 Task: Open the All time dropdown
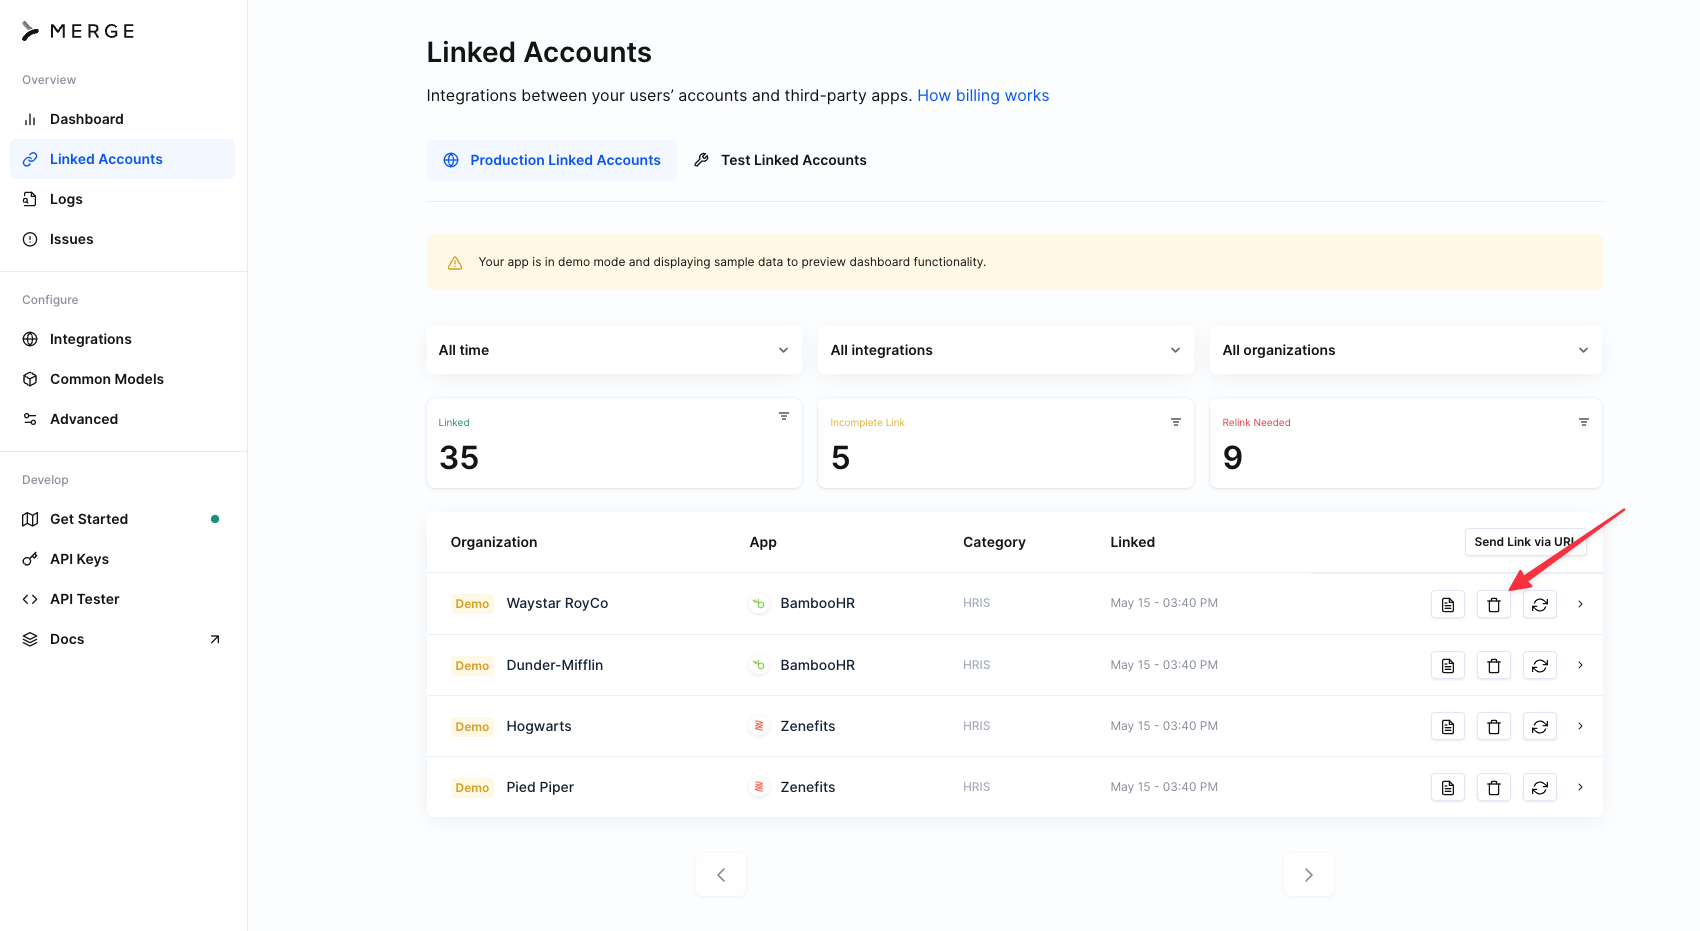pos(613,350)
